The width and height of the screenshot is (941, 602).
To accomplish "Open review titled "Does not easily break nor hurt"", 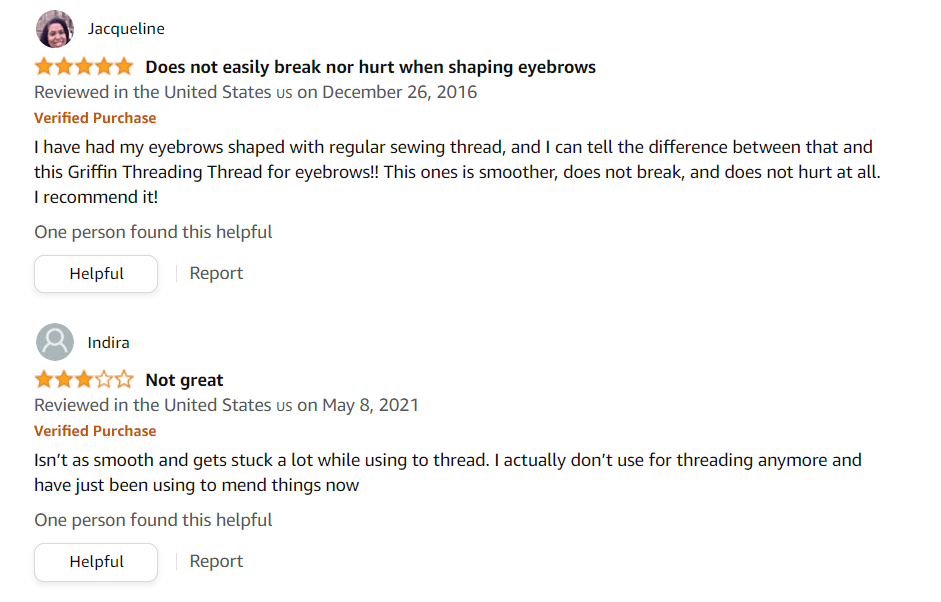I will click(370, 67).
